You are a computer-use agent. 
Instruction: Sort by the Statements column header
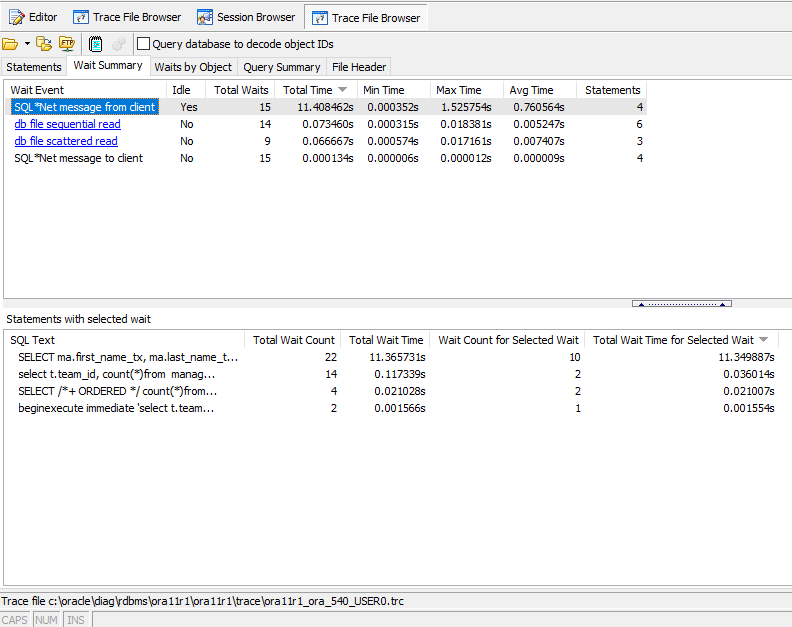pos(612,90)
